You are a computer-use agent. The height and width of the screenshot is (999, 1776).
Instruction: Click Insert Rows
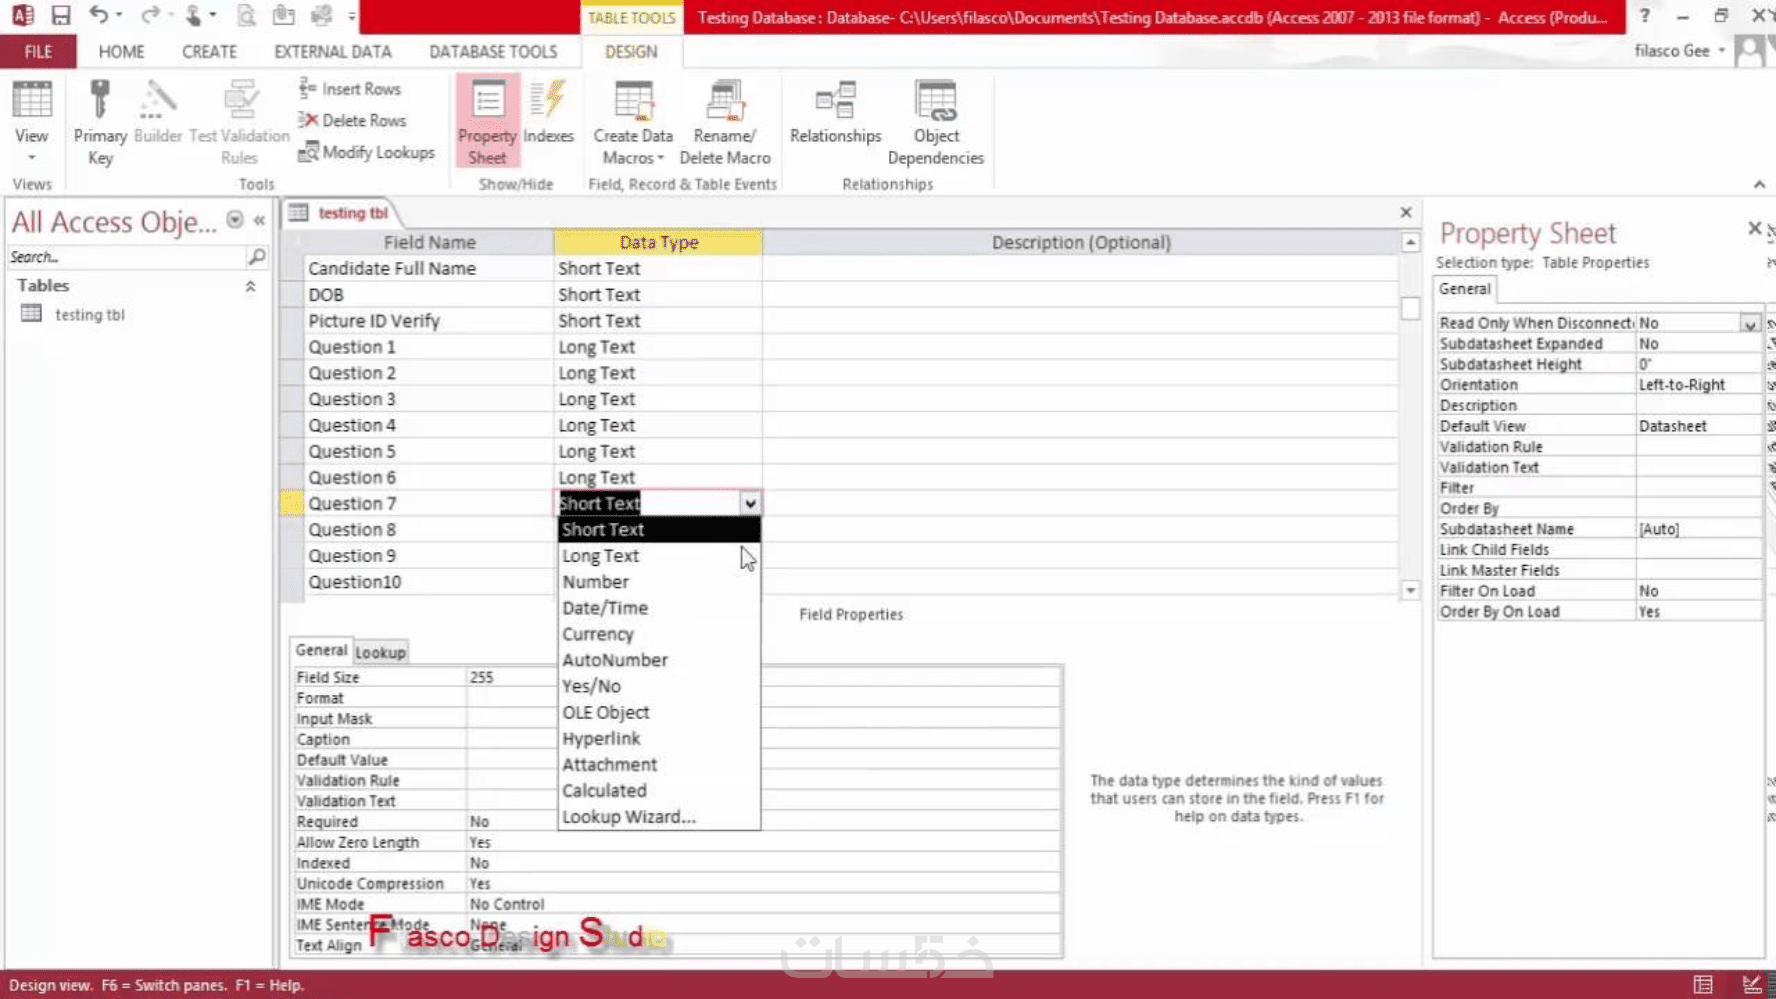tap(350, 89)
